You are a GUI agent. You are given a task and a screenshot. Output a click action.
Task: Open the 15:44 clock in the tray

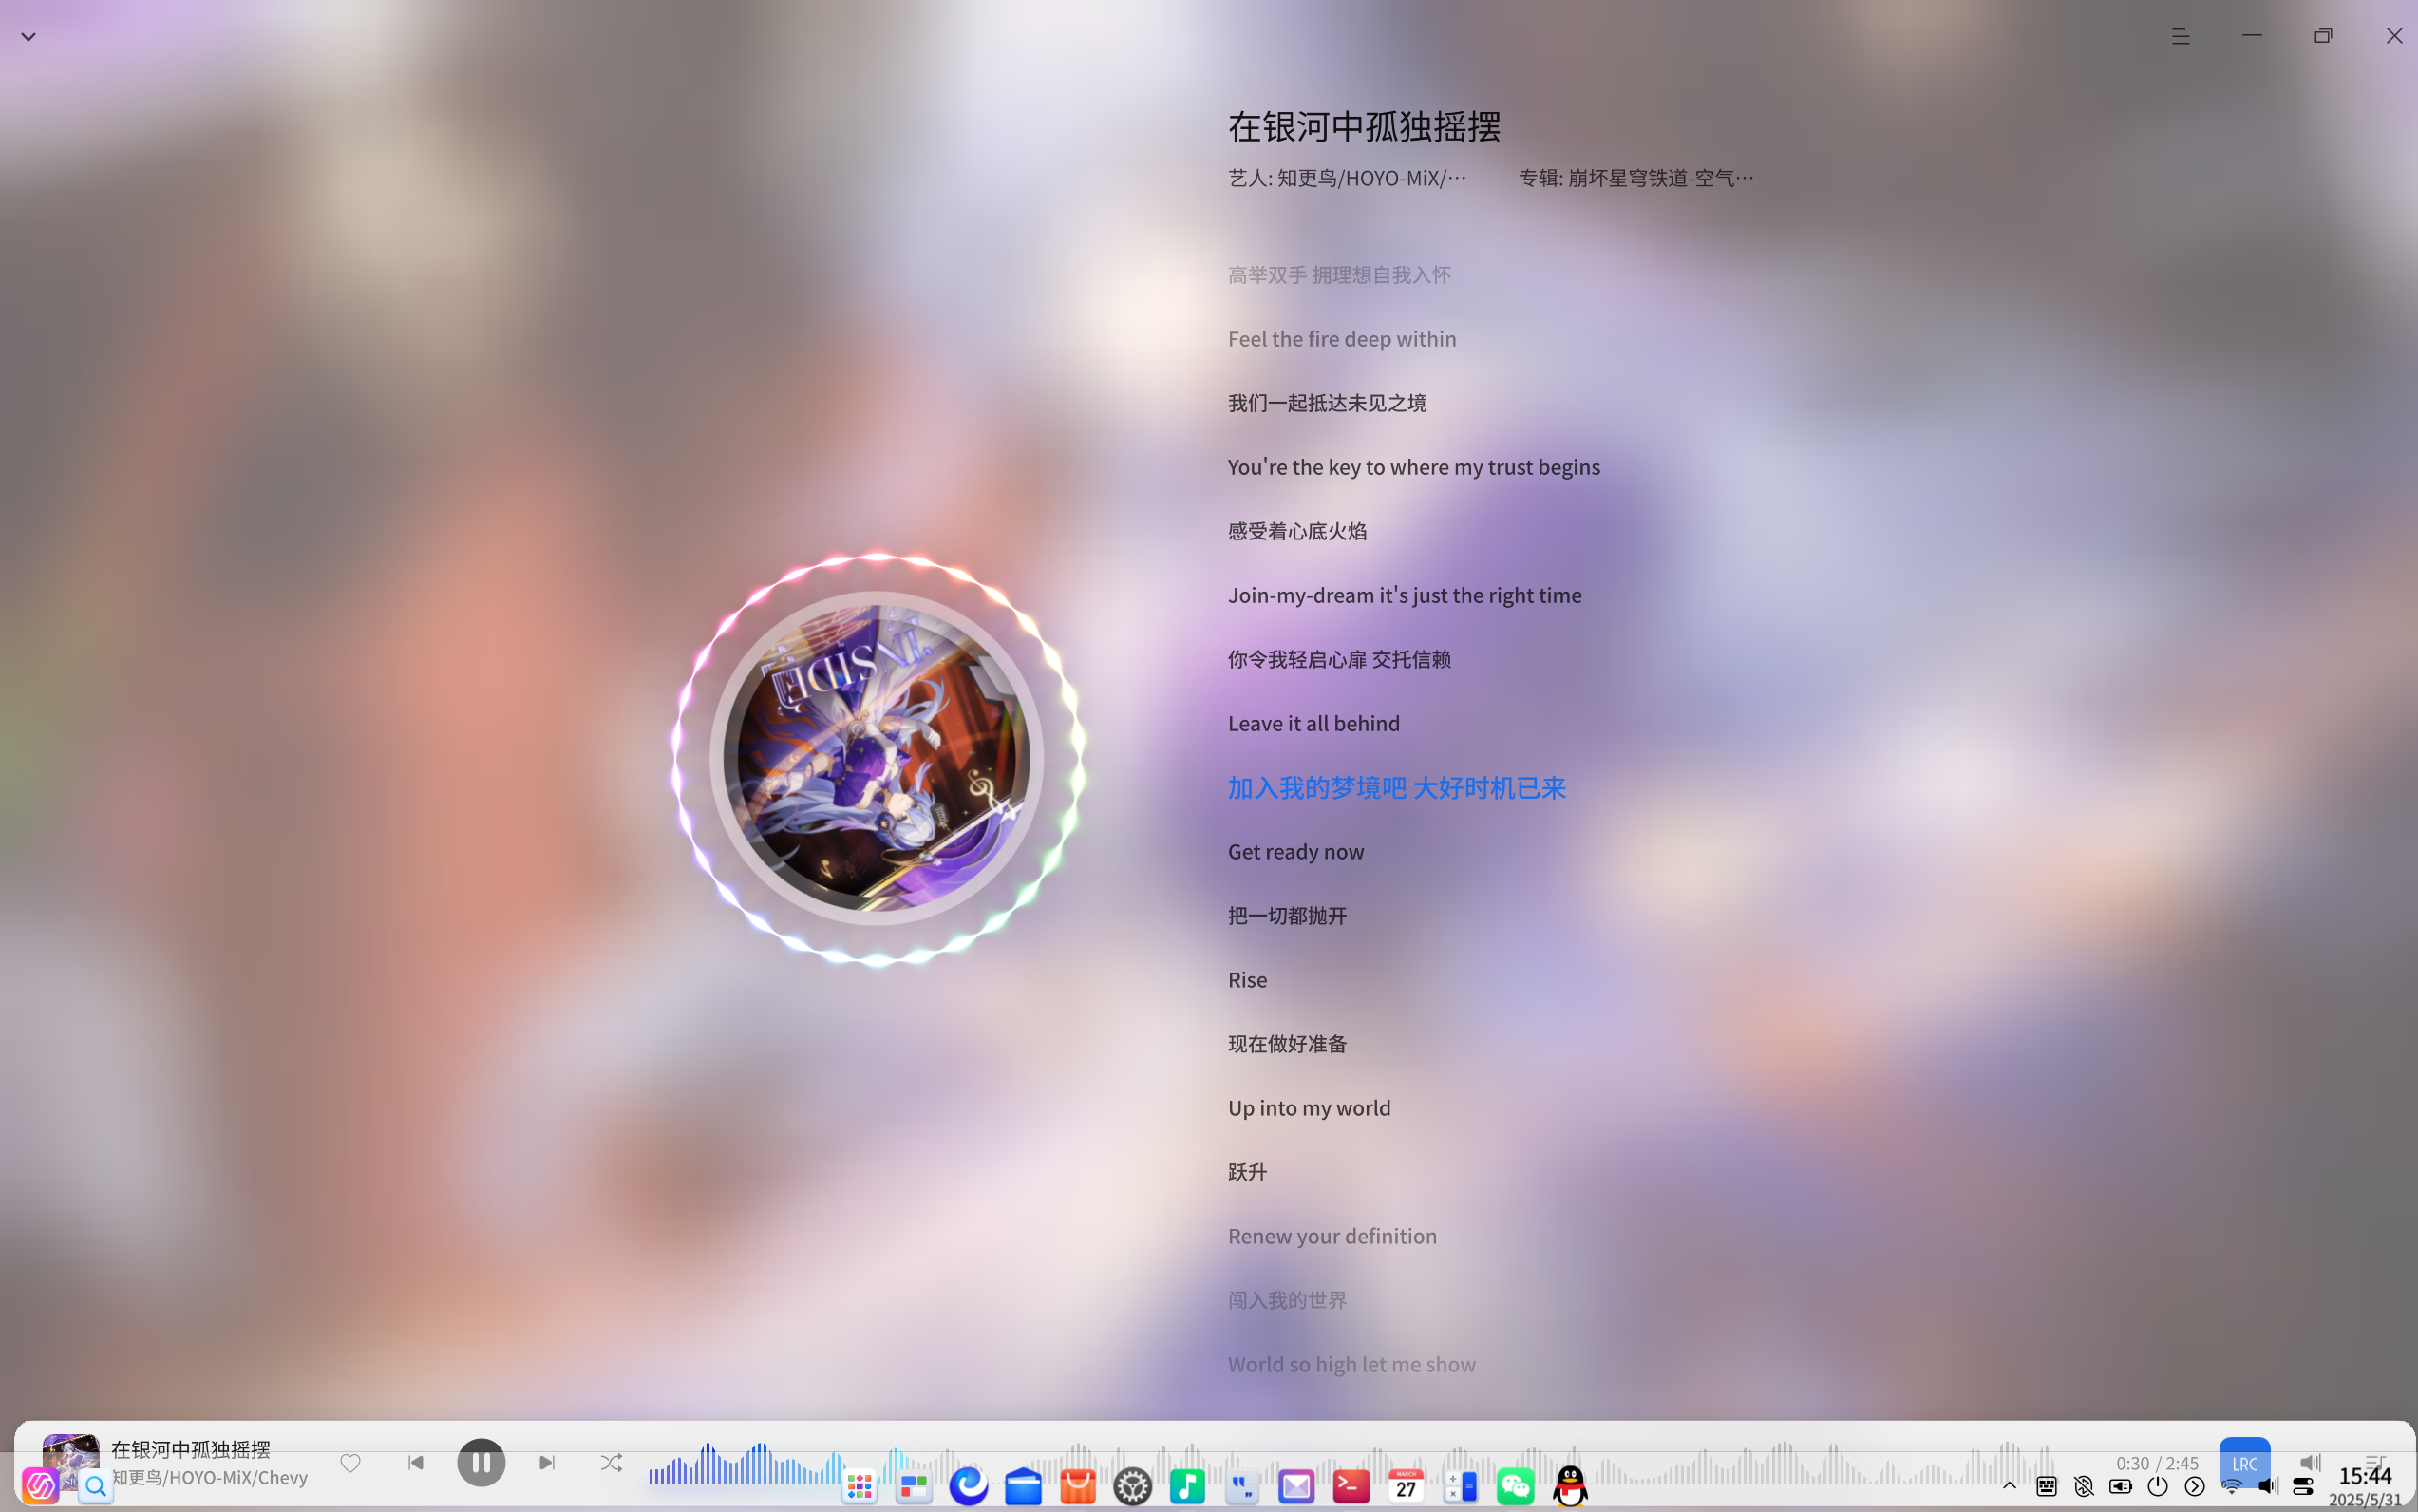tap(2365, 1476)
